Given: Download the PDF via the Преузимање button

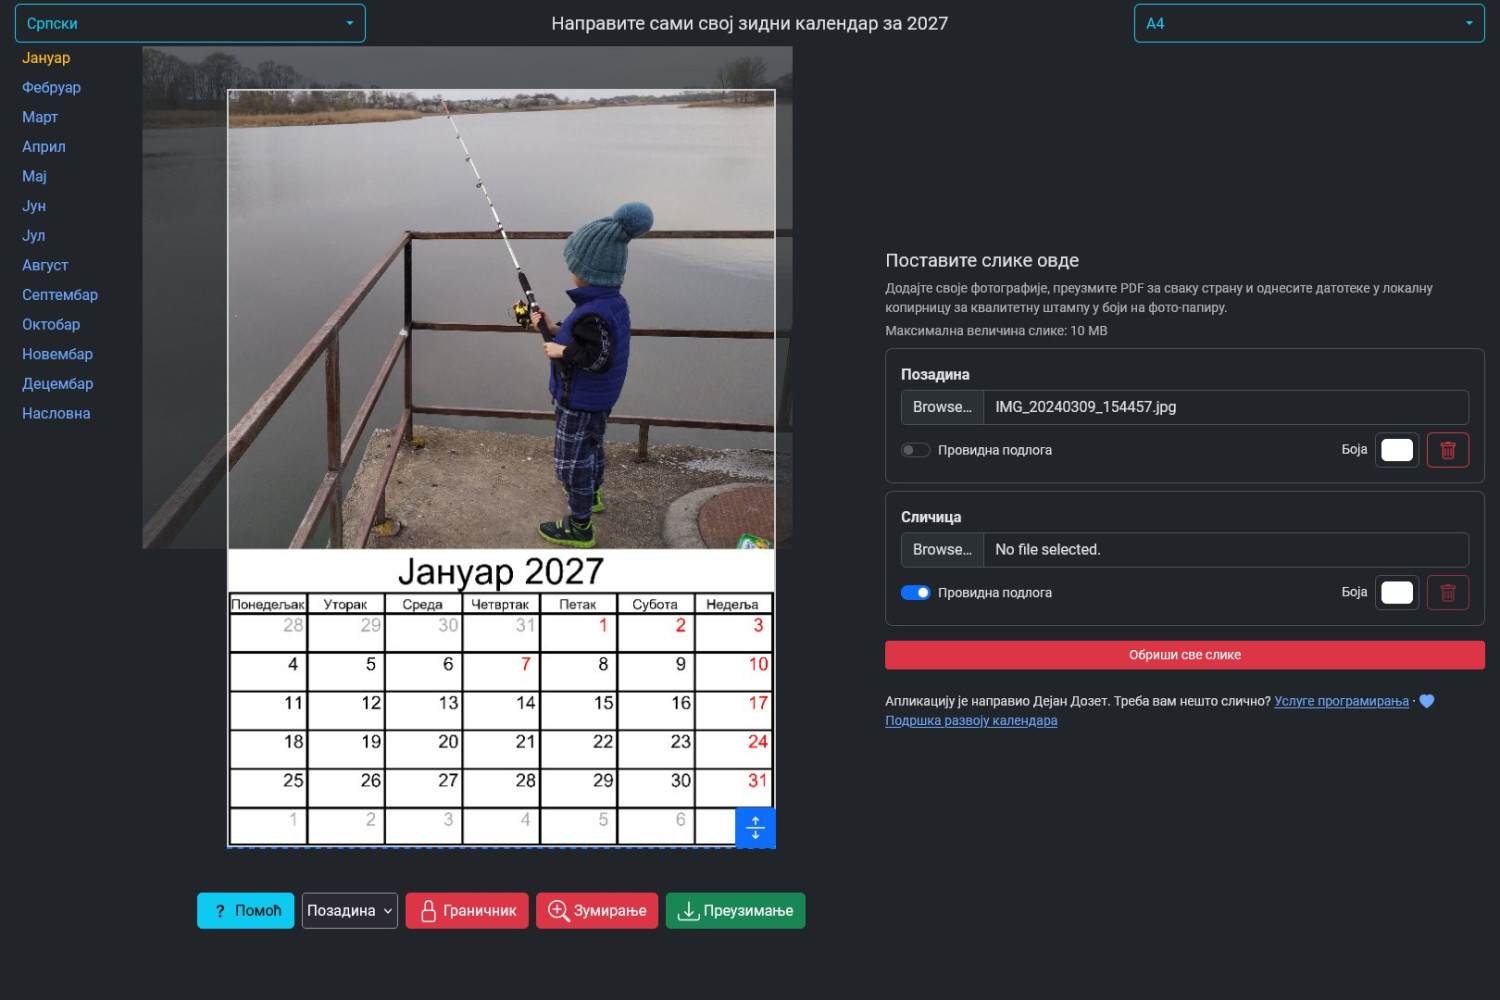Looking at the screenshot, I should pyautogui.click(x=735, y=911).
